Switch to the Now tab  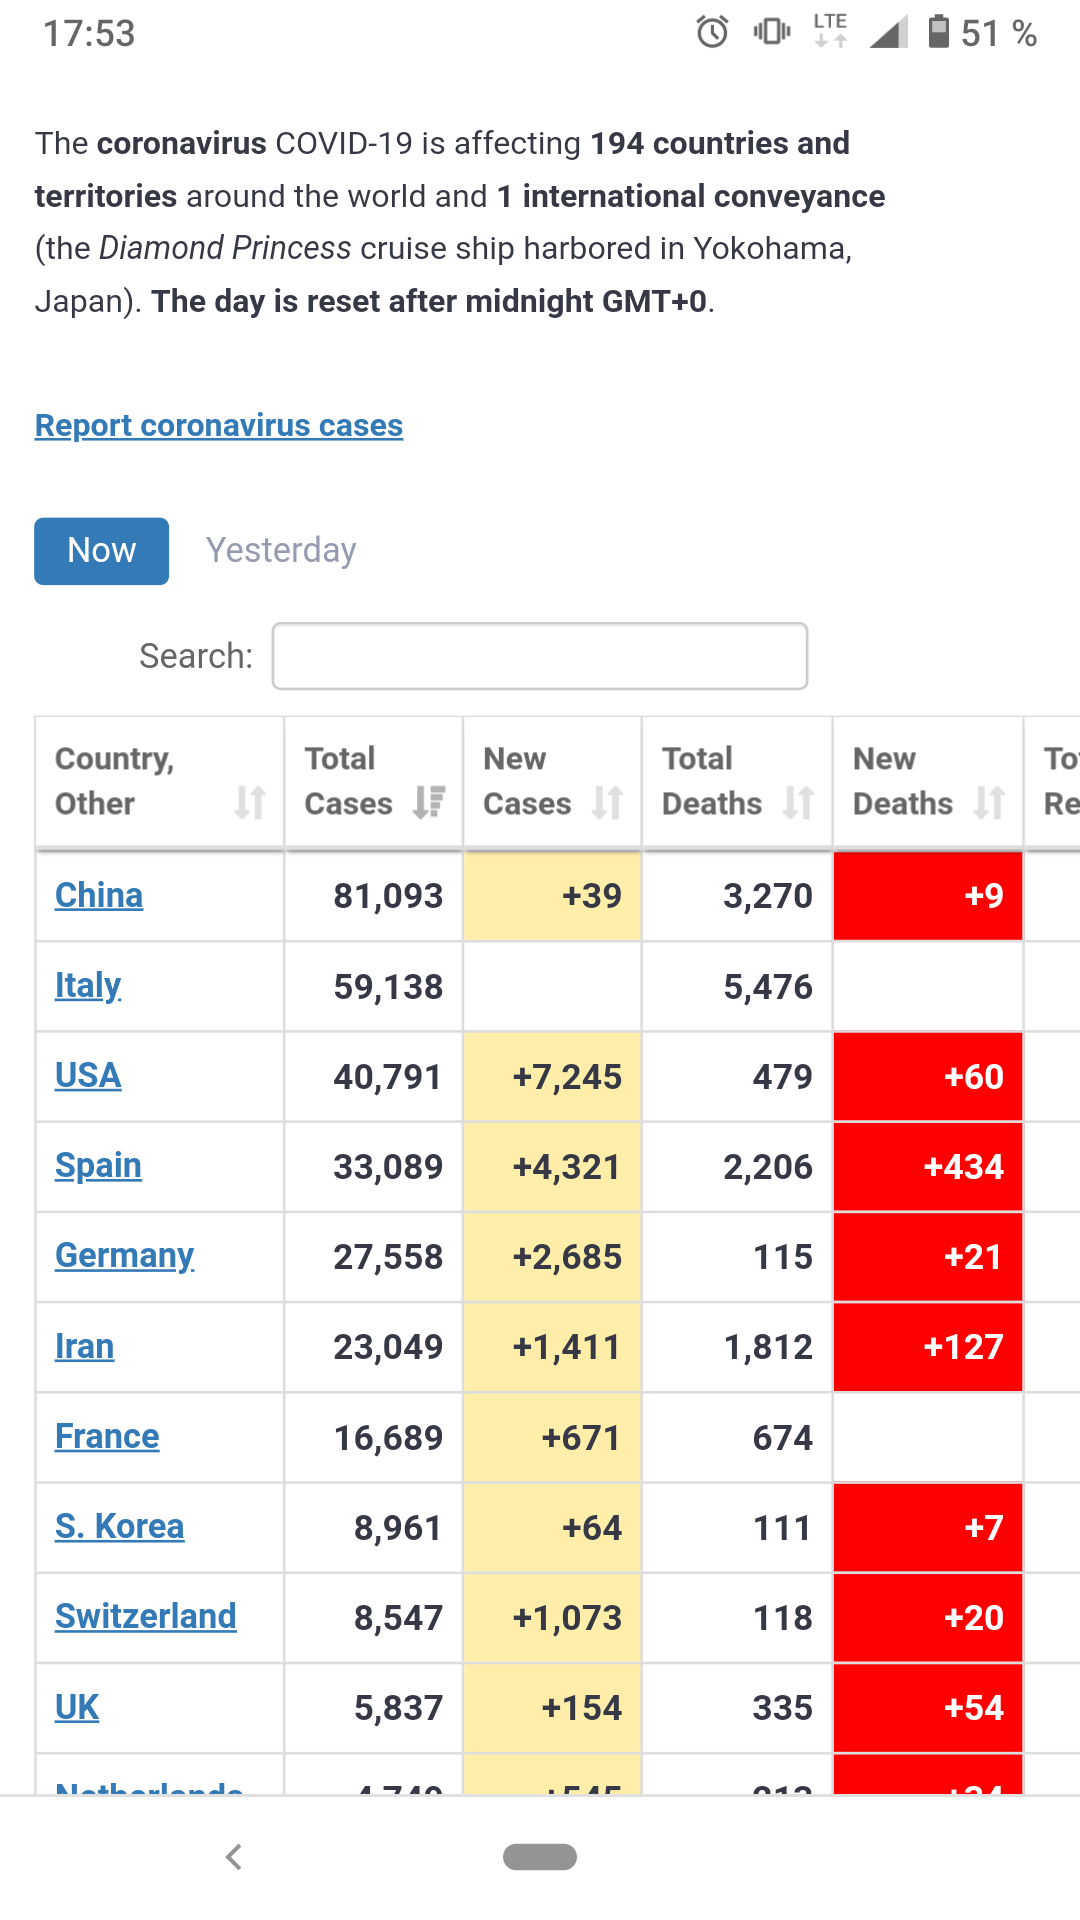click(x=101, y=551)
